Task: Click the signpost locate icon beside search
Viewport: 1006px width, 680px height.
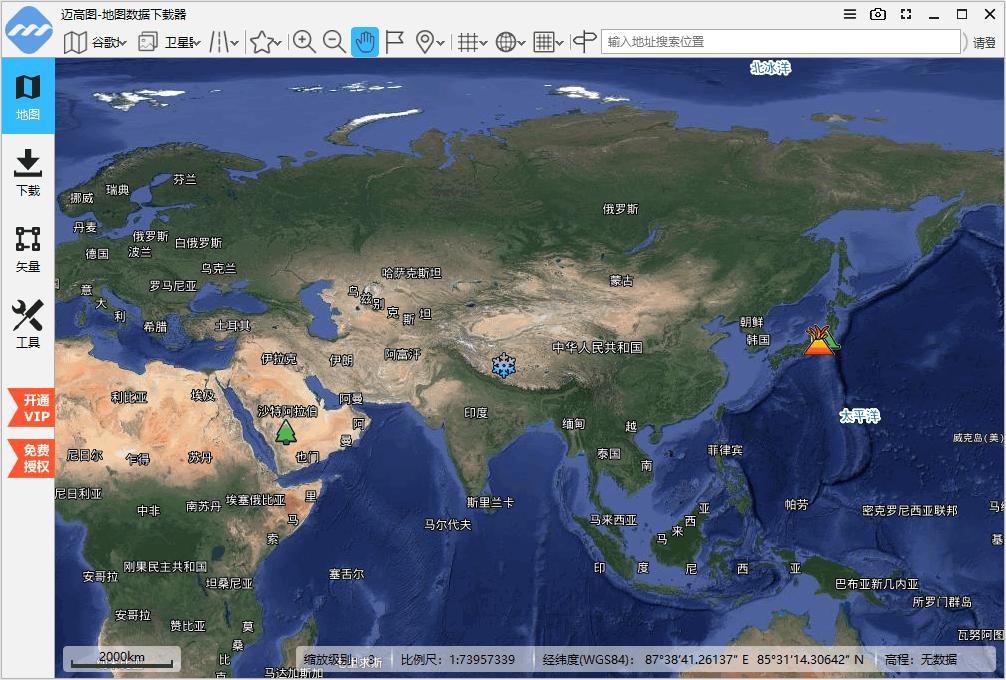Action: tap(584, 42)
